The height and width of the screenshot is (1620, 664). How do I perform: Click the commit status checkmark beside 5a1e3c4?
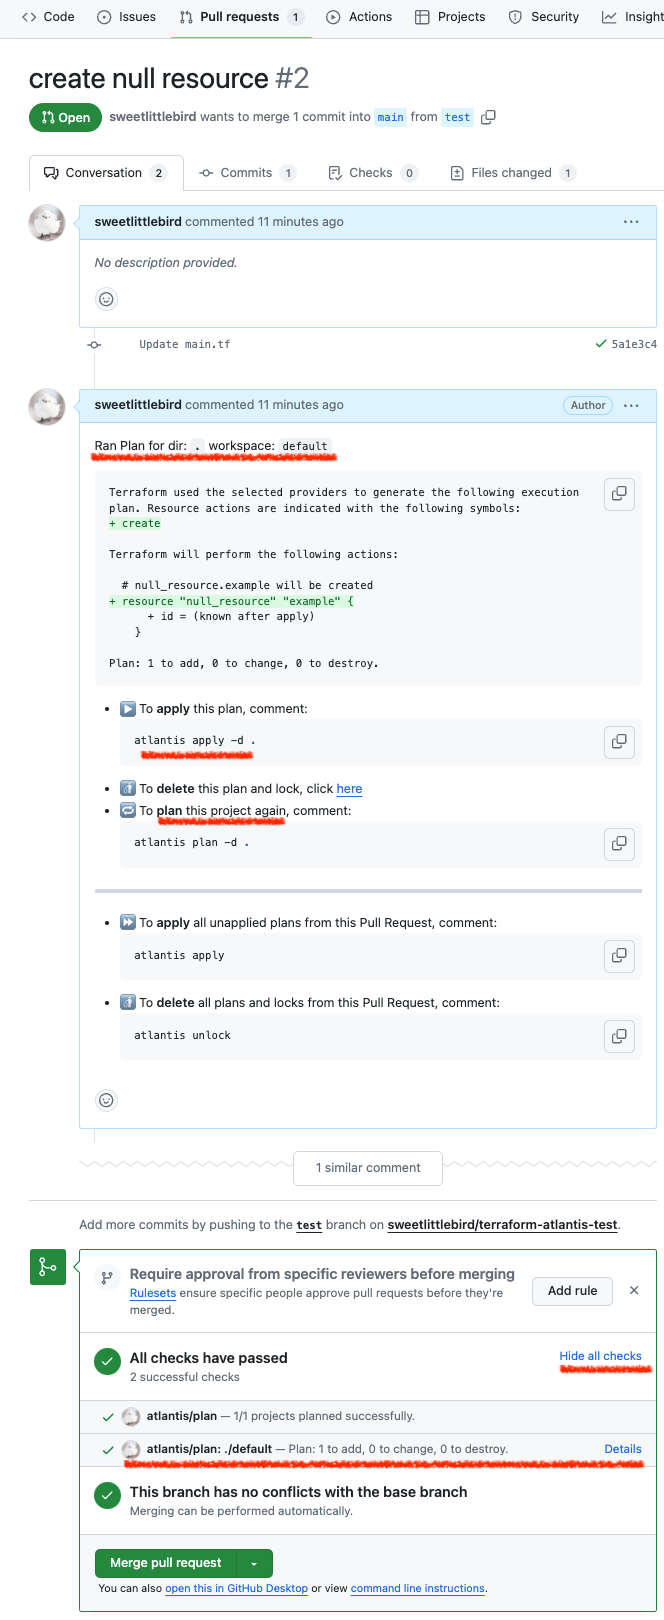601,344
